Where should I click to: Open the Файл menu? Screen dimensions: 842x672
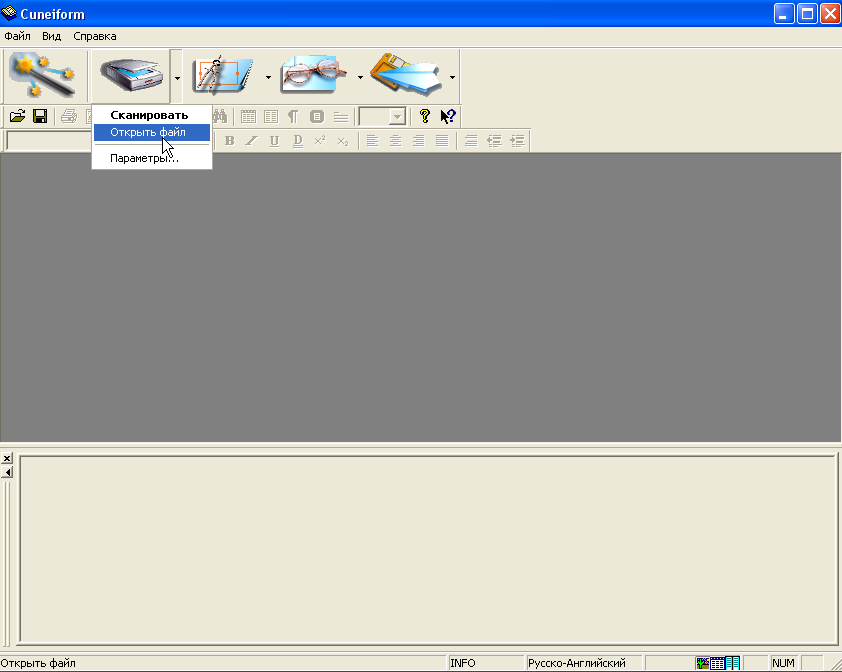click(17, 36)
